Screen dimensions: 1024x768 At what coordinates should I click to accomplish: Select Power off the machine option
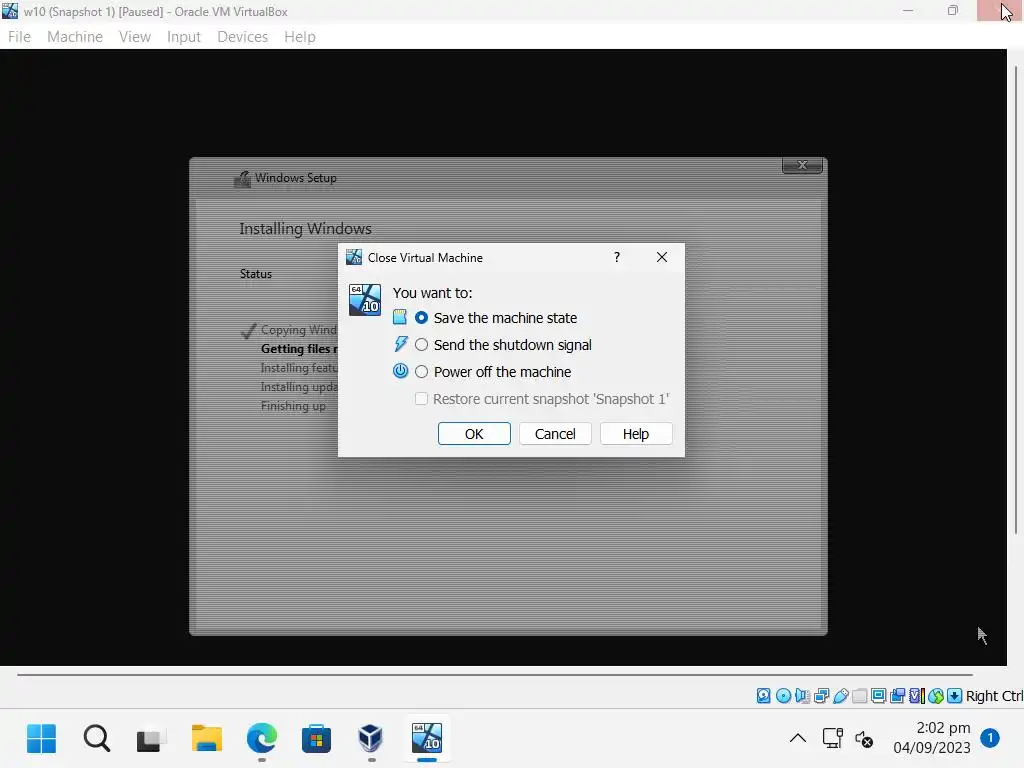point(421,372)
